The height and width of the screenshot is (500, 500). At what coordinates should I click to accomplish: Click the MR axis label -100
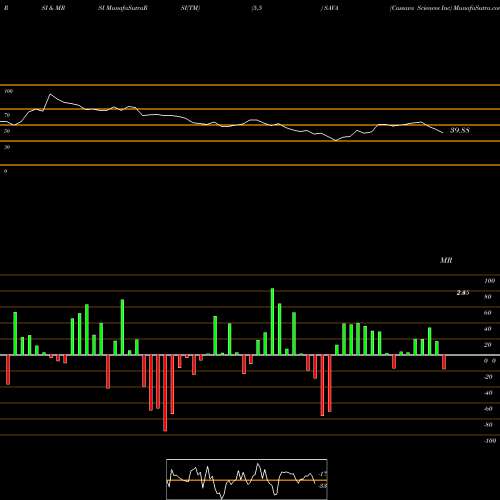click(490, 441)
